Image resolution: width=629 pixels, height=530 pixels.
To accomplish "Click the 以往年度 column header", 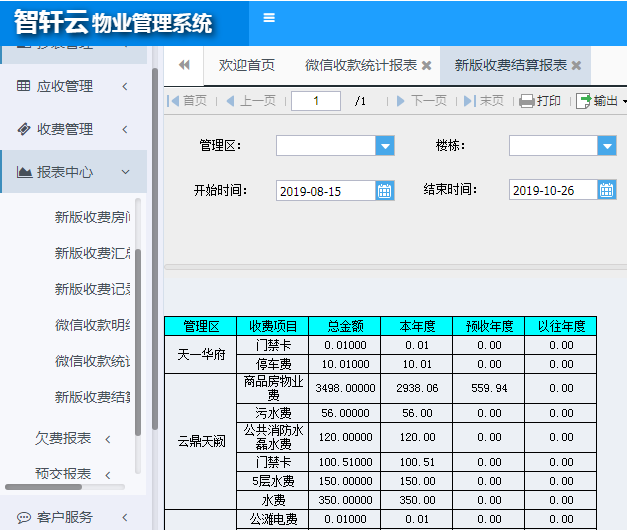I will (561, 326).
